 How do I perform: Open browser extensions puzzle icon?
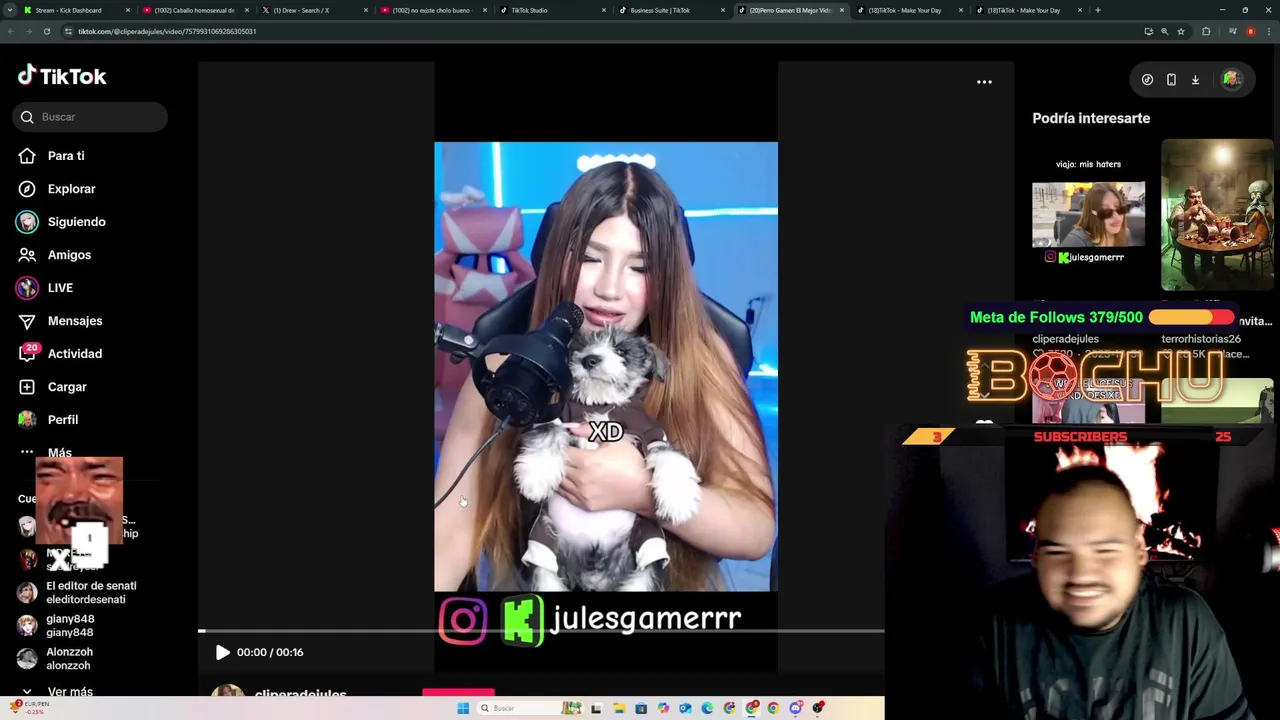tap(1206, 31)
